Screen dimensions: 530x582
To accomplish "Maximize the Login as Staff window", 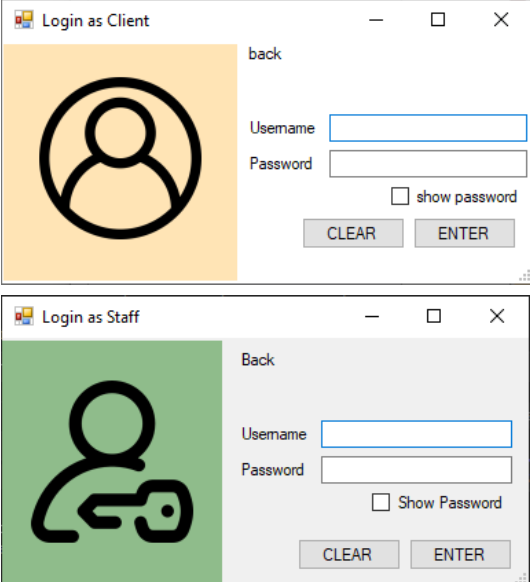I will (x=434, y=317).
